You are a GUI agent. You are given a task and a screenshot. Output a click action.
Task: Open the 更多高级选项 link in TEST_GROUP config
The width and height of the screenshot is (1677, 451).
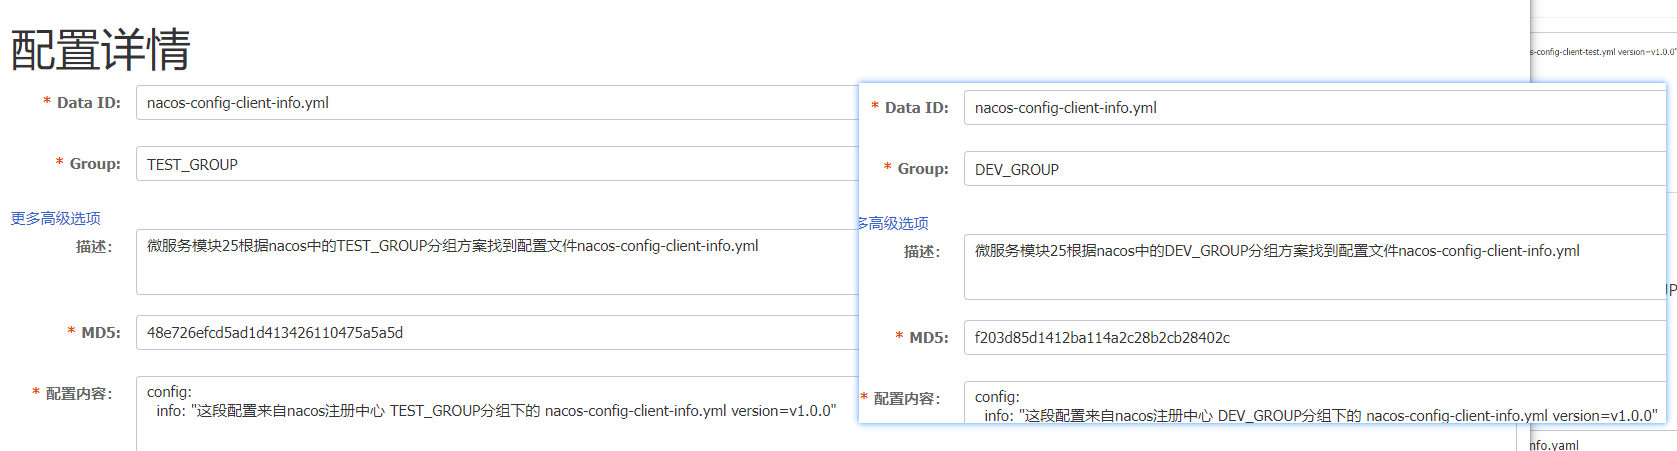tap(56, 218)
